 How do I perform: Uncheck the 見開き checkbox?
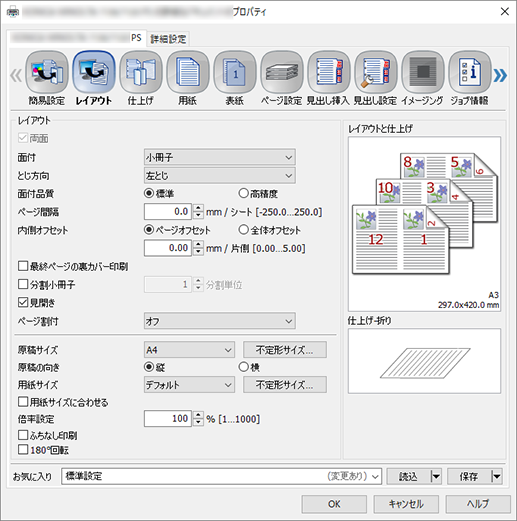click(x=37, y=302)
